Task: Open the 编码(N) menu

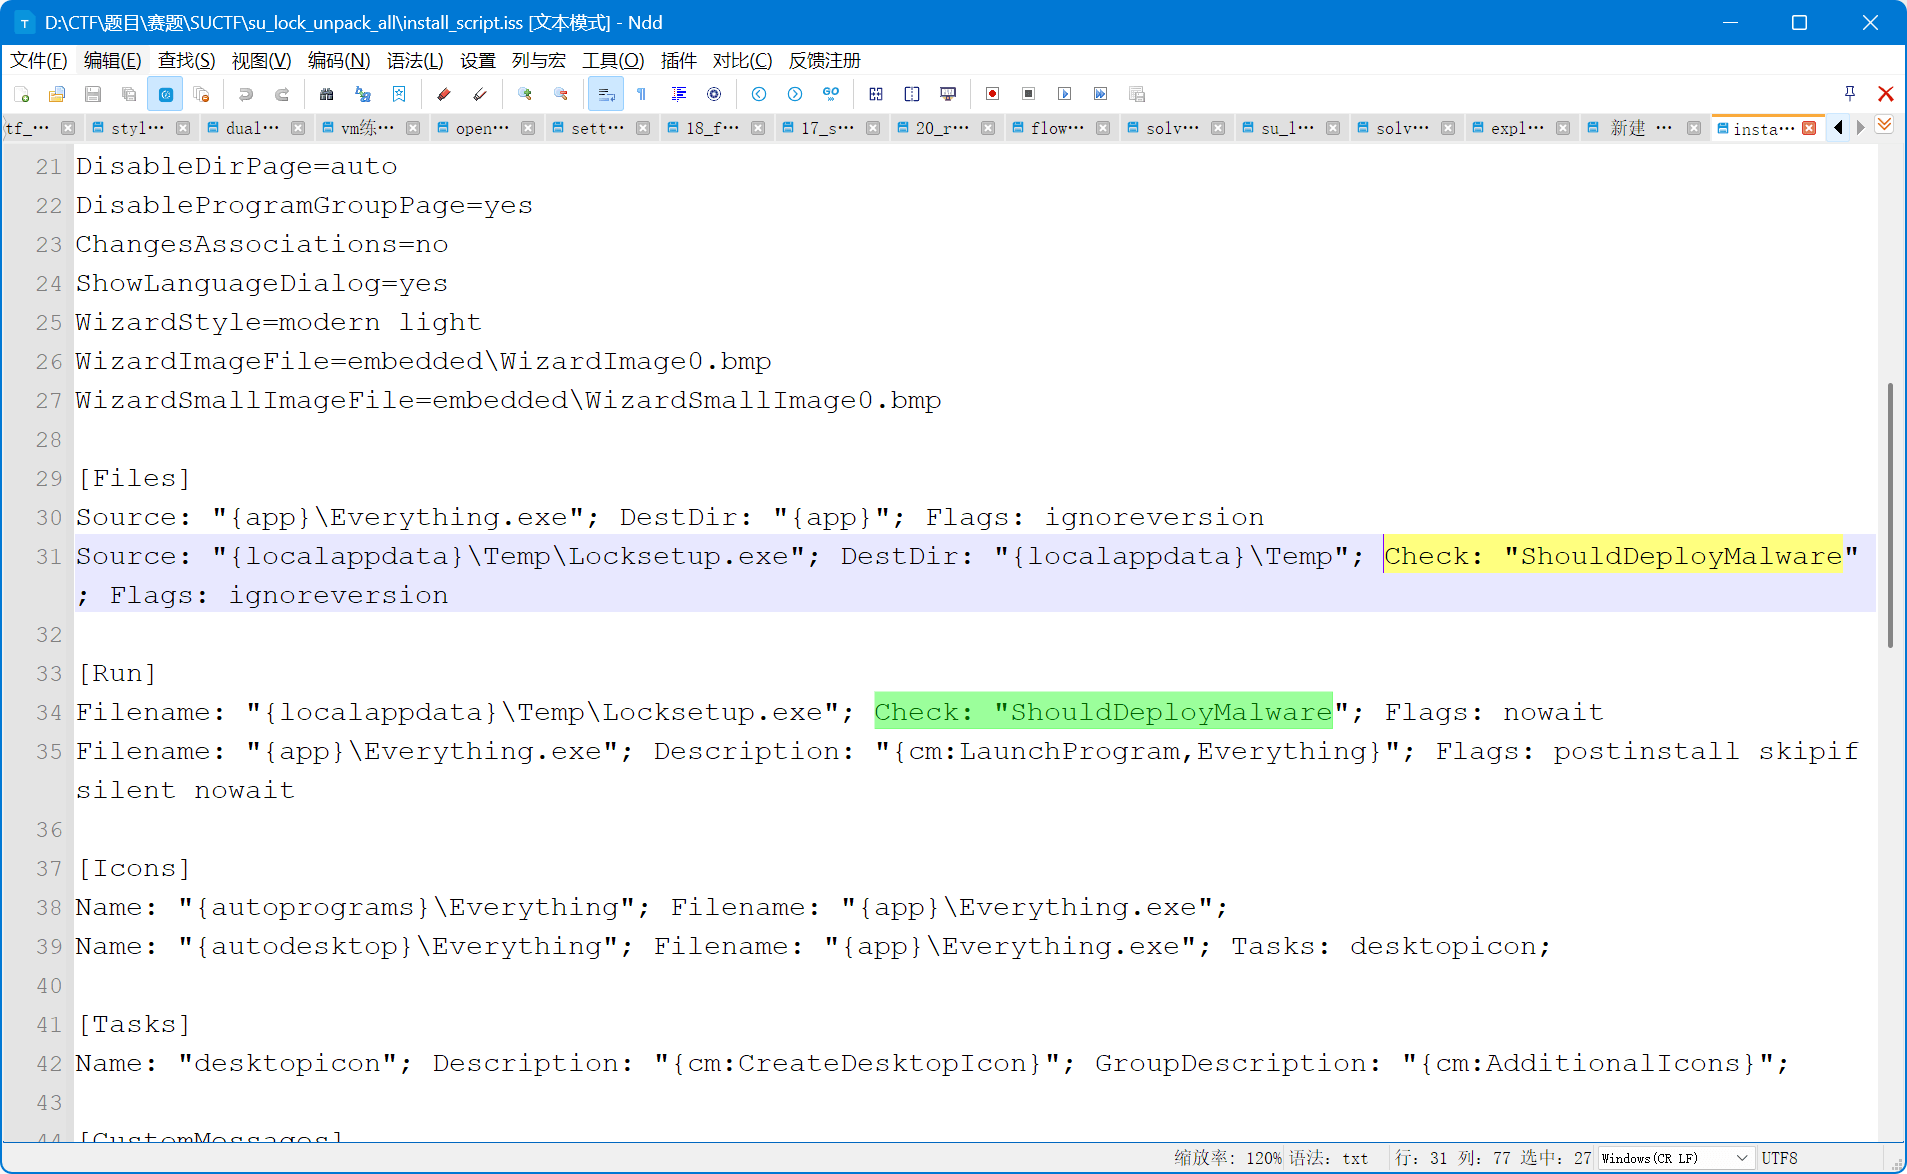Action: 338,60
